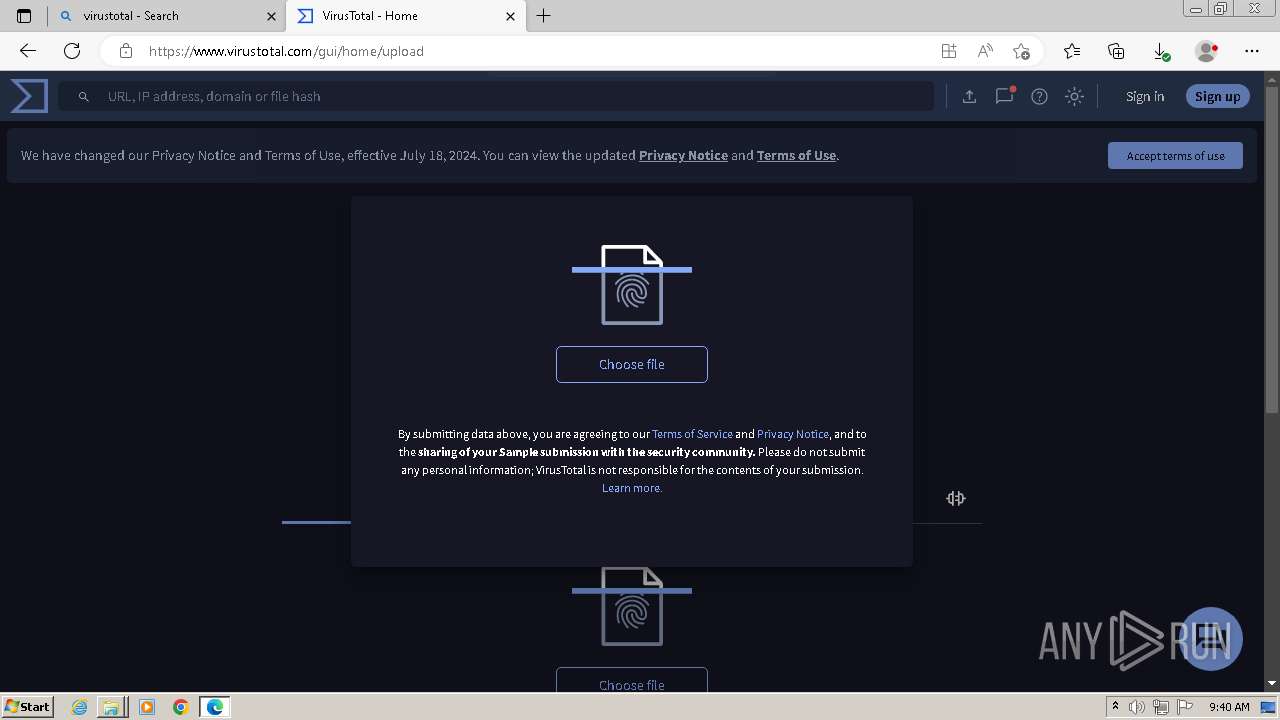
Task: Reload the page with refresh icon
Action: [72, 51]
